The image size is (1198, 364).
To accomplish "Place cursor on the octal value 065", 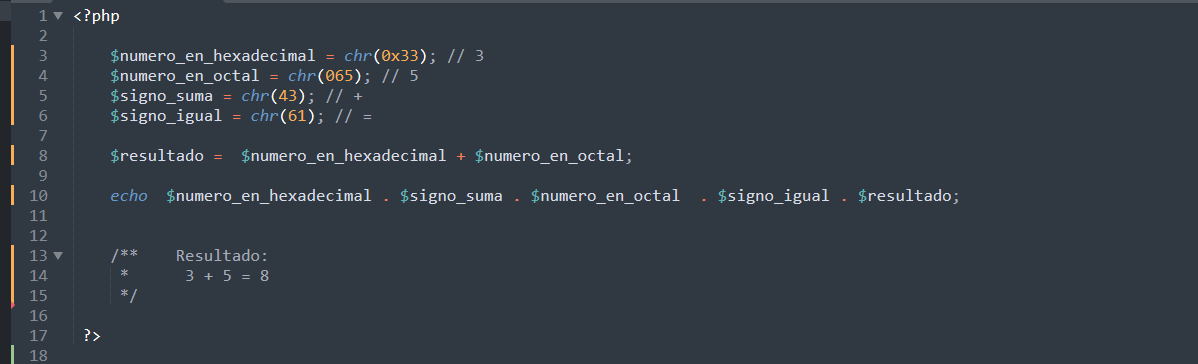I will tap(339, 76).
